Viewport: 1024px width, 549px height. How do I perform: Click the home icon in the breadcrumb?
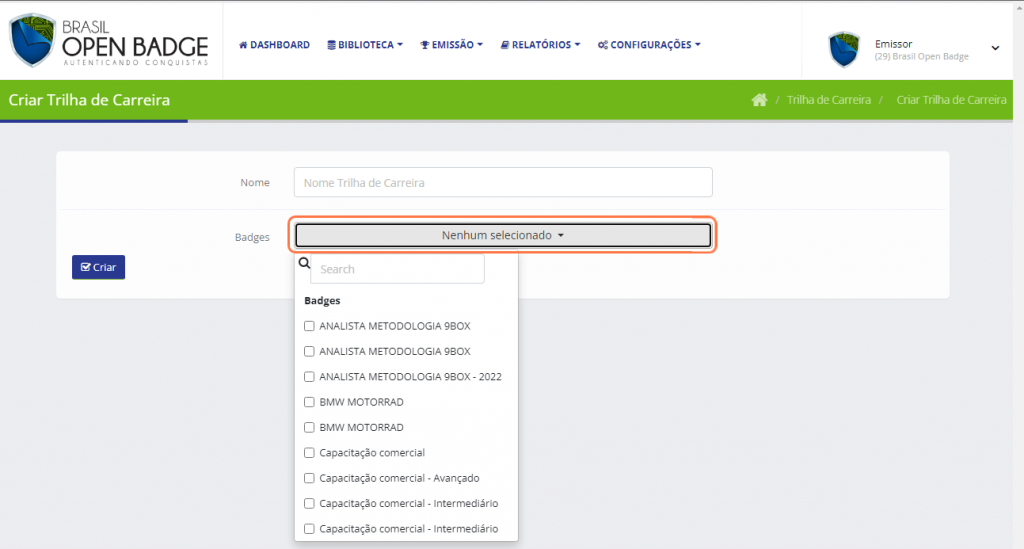pyautogui.click(x=759, y=100)
